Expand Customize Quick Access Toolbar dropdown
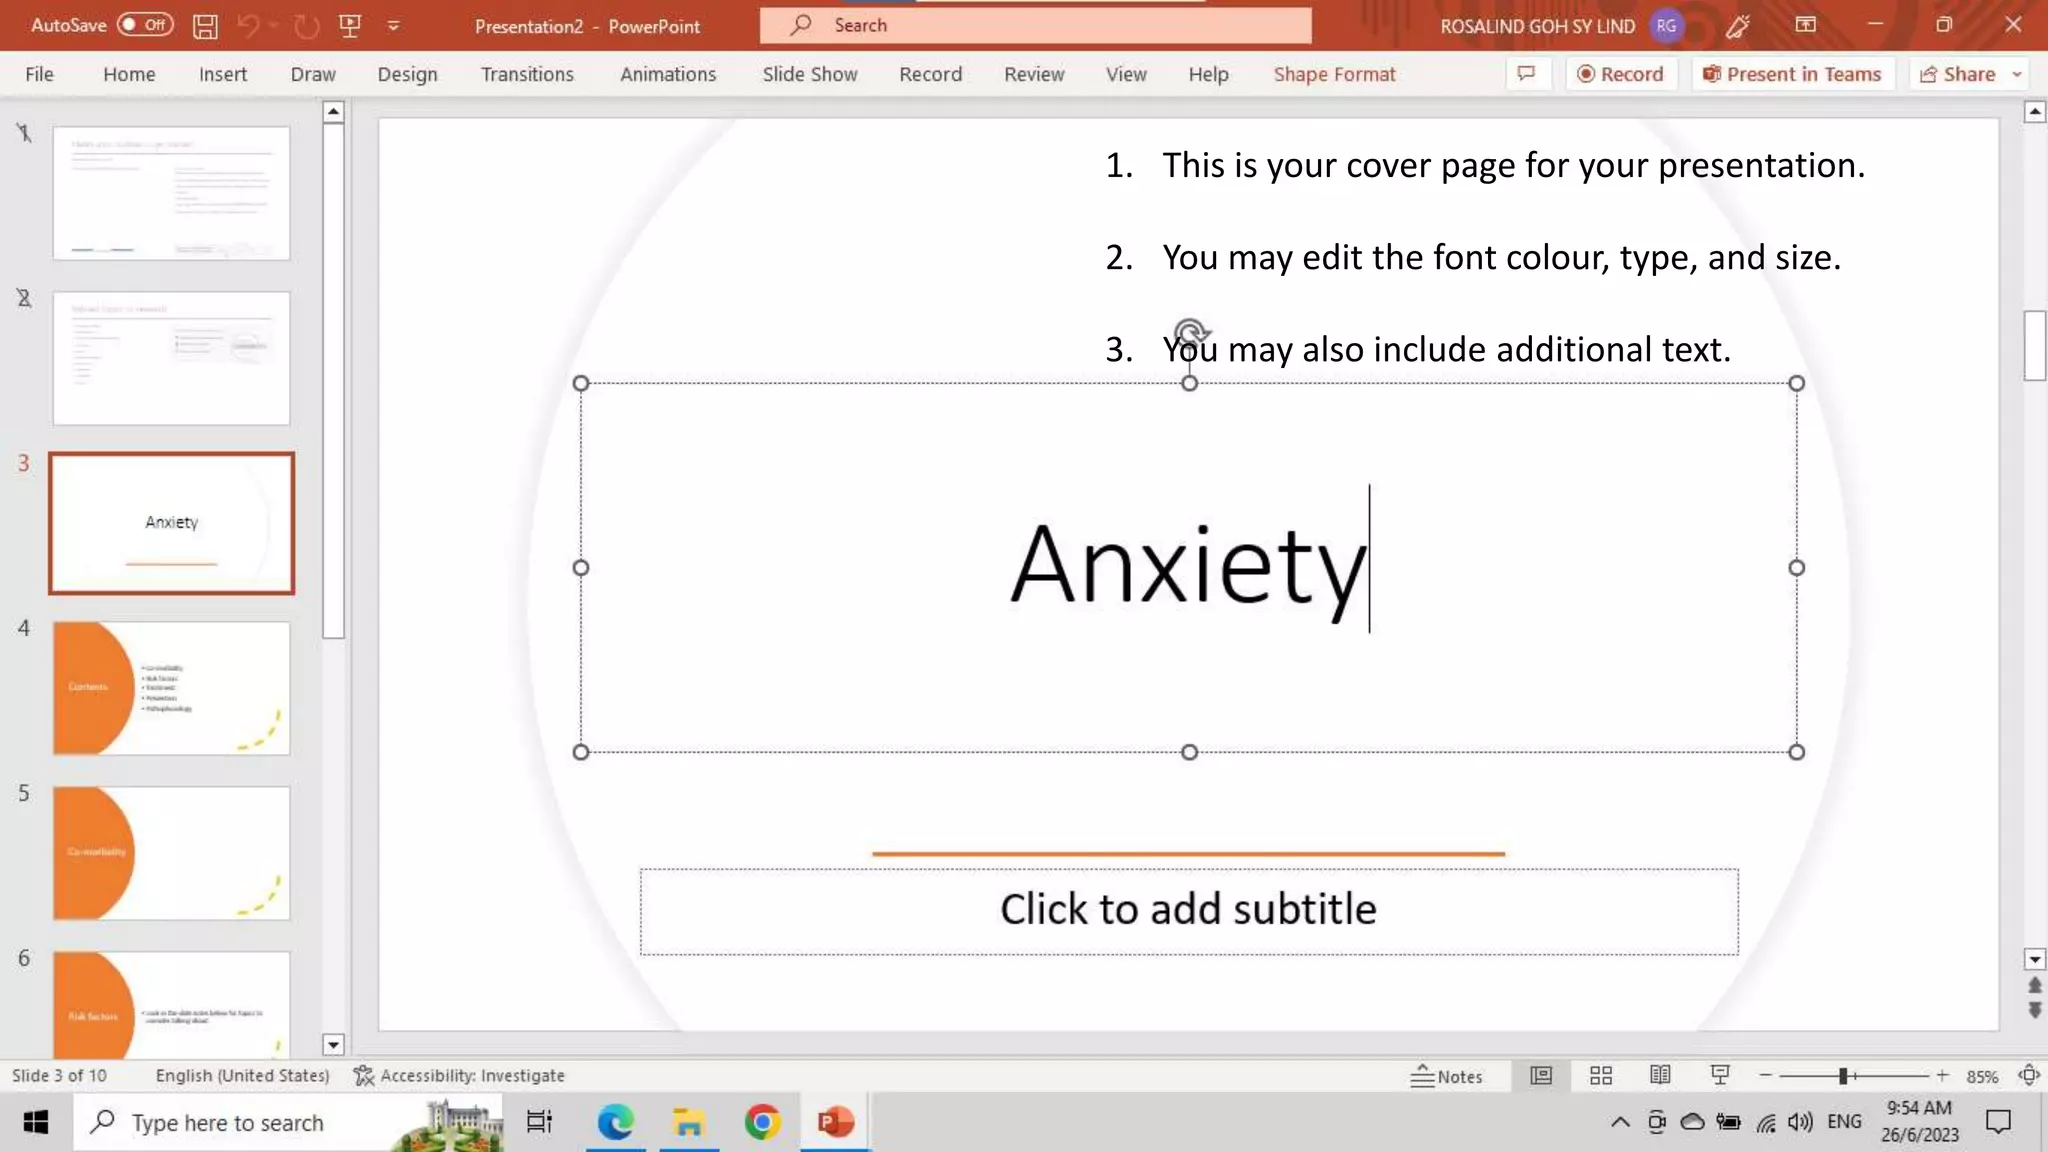The image size is (2048, 1152). 394,26
